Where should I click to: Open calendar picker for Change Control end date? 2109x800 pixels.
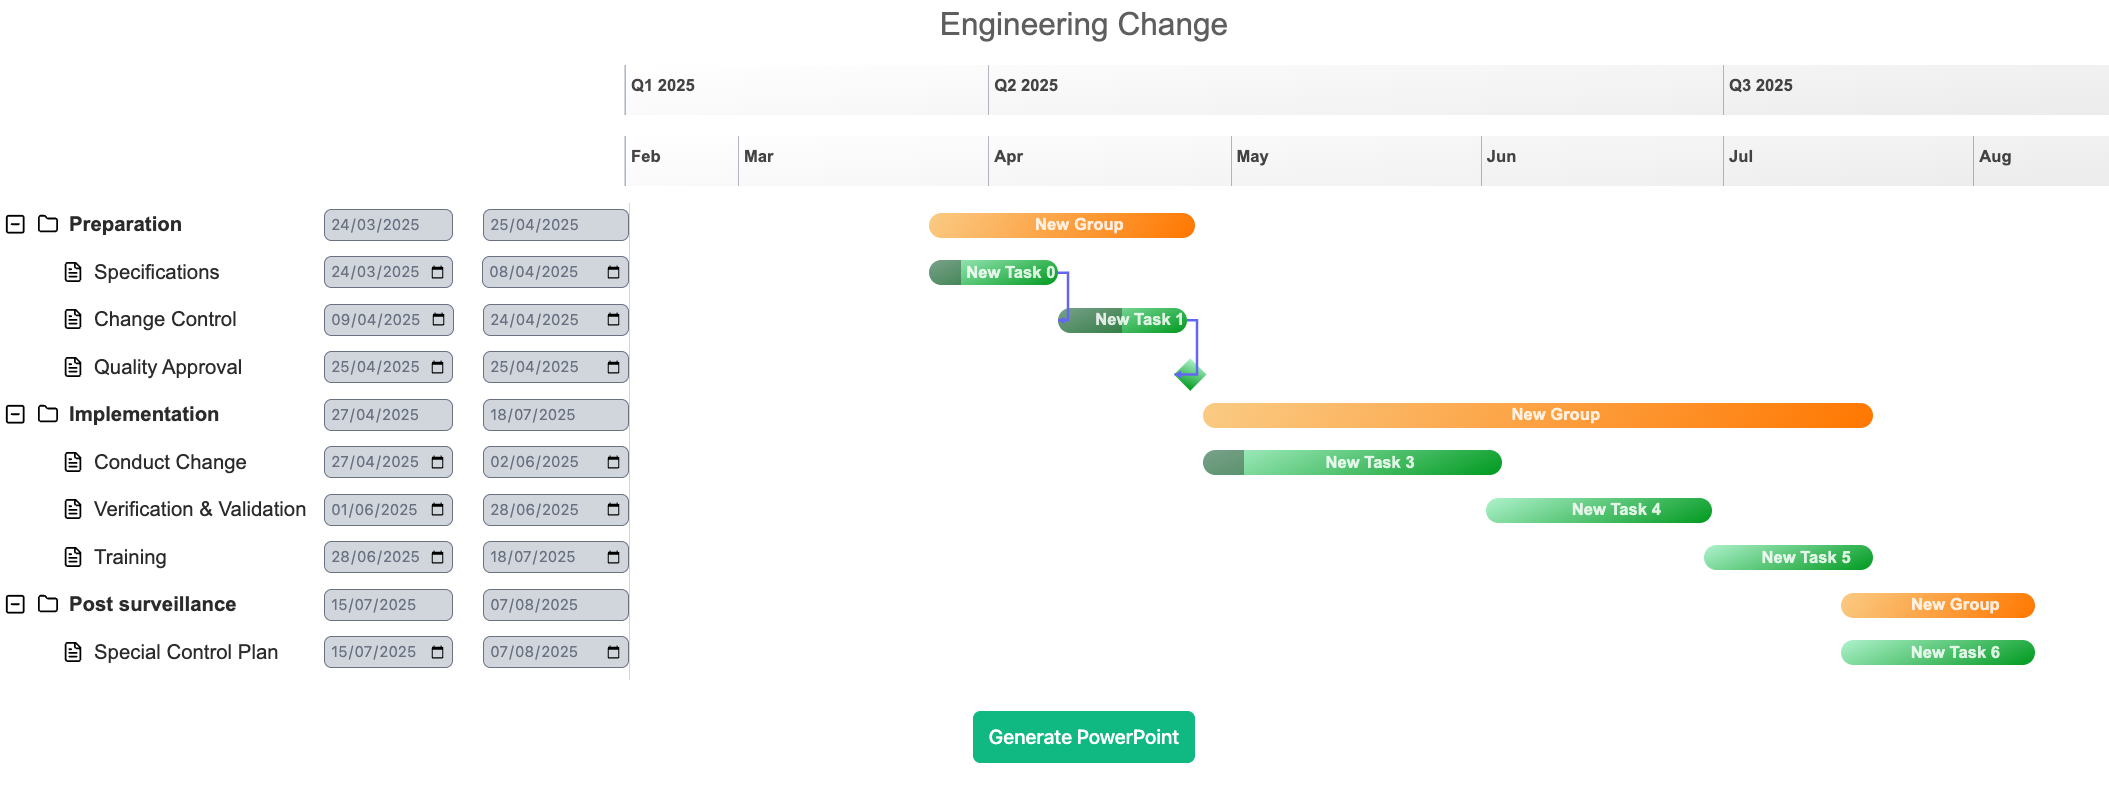point(613,320)
